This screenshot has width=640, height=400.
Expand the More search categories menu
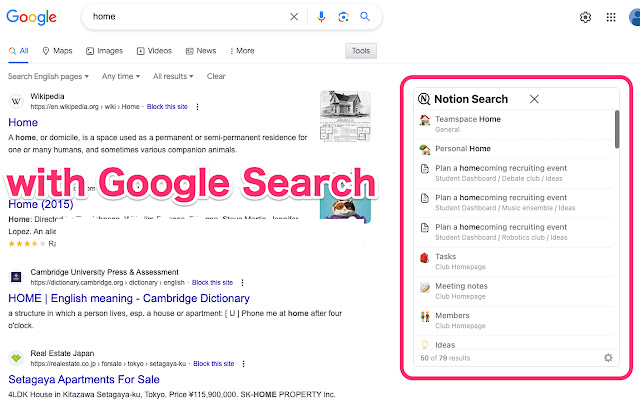click(x=242, y=51)
